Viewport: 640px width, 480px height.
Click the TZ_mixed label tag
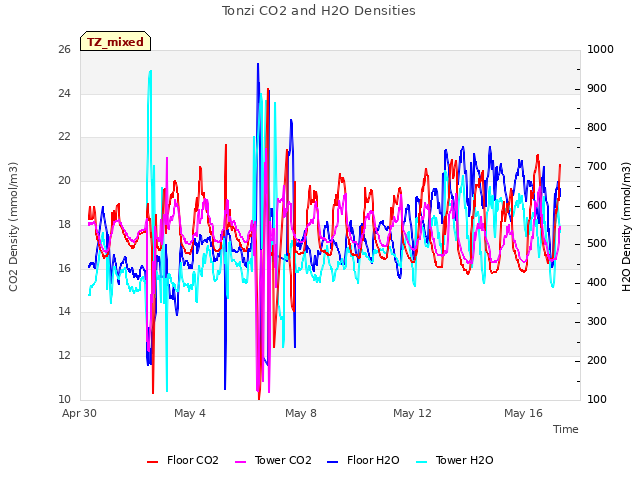click(x=116, y=41)
